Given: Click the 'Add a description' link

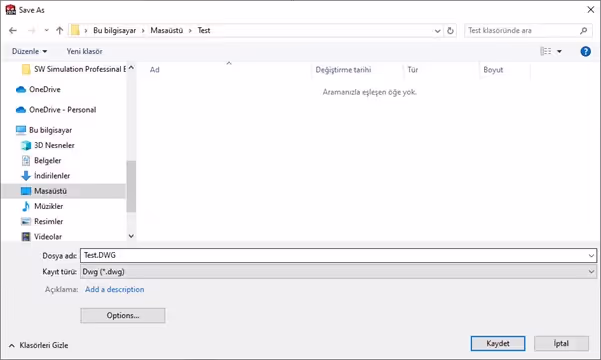Looking at the screenshot, I should (x=115, y=289).
